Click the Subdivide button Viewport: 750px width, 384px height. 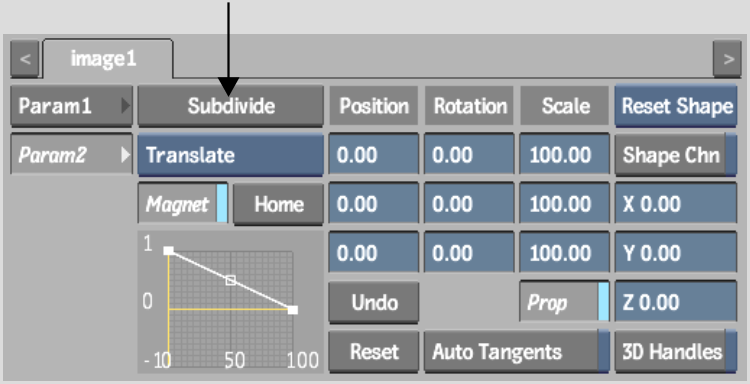click(231, 106)
